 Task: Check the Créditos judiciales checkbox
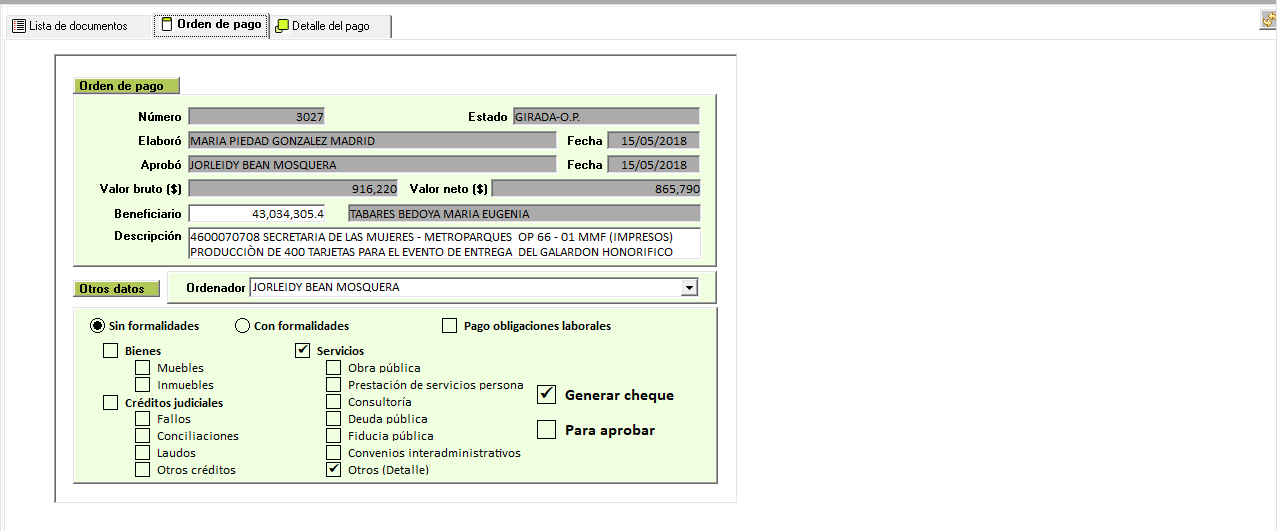pyautogui.click(x=110, y=403)
